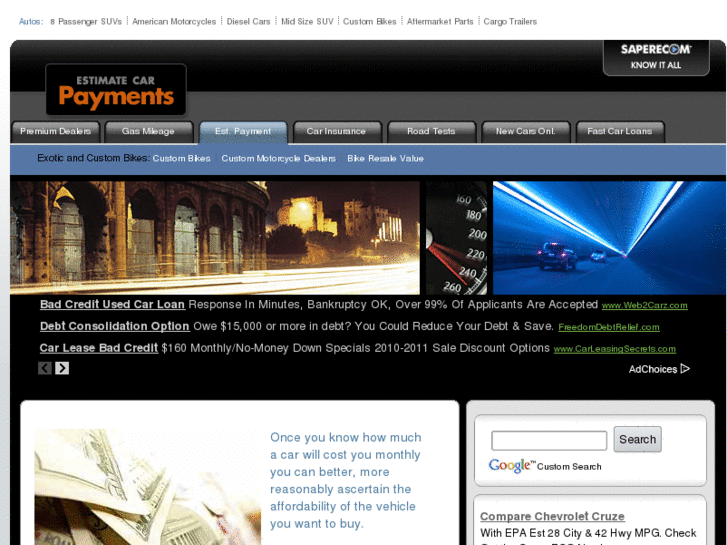
Task: Click the blue tunnel cars banner image
Action: 609,237
